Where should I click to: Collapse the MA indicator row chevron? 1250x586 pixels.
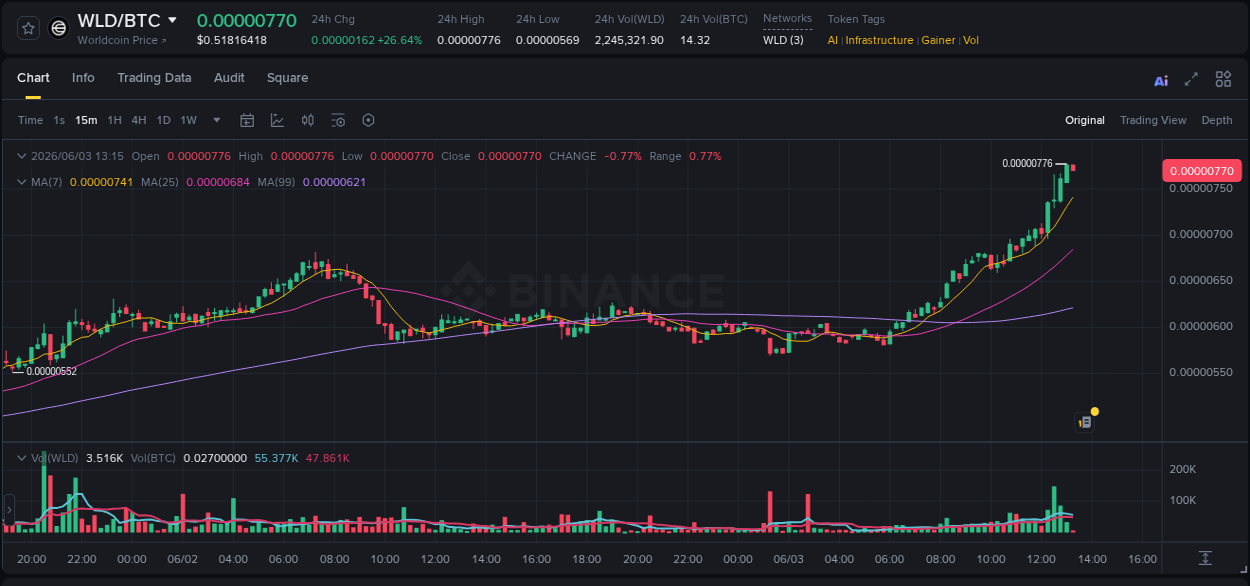[x=21, y=182]
